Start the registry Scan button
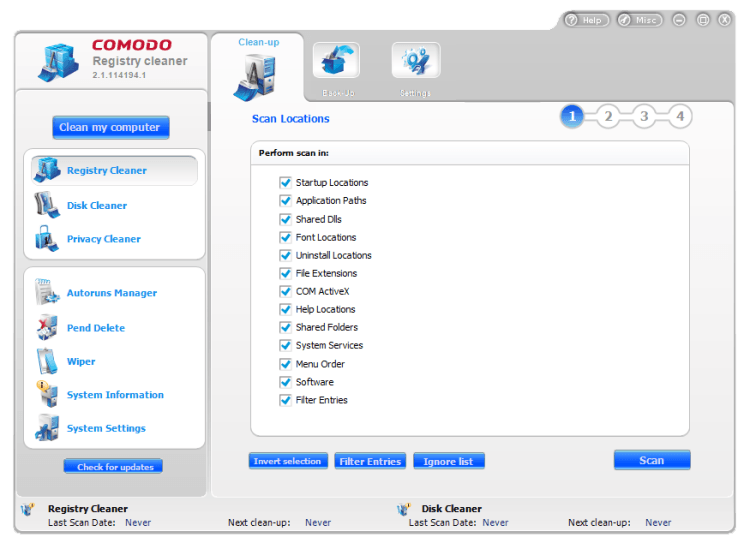 click(x=652, y=460)
